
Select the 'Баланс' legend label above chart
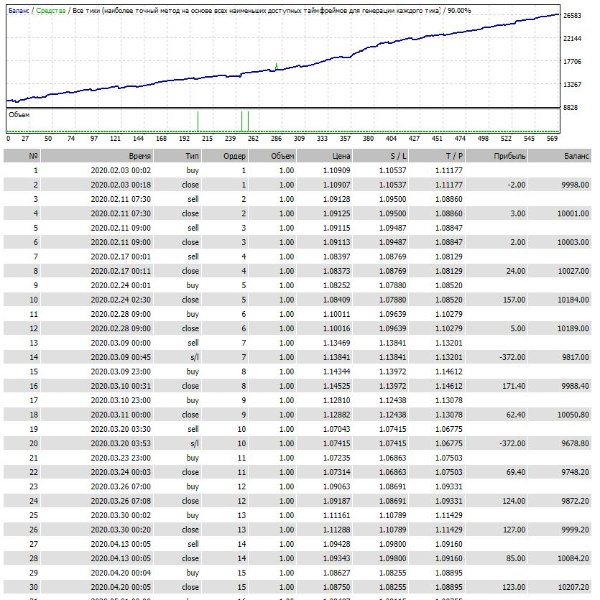pyautogui.click(x=18, y=11)
